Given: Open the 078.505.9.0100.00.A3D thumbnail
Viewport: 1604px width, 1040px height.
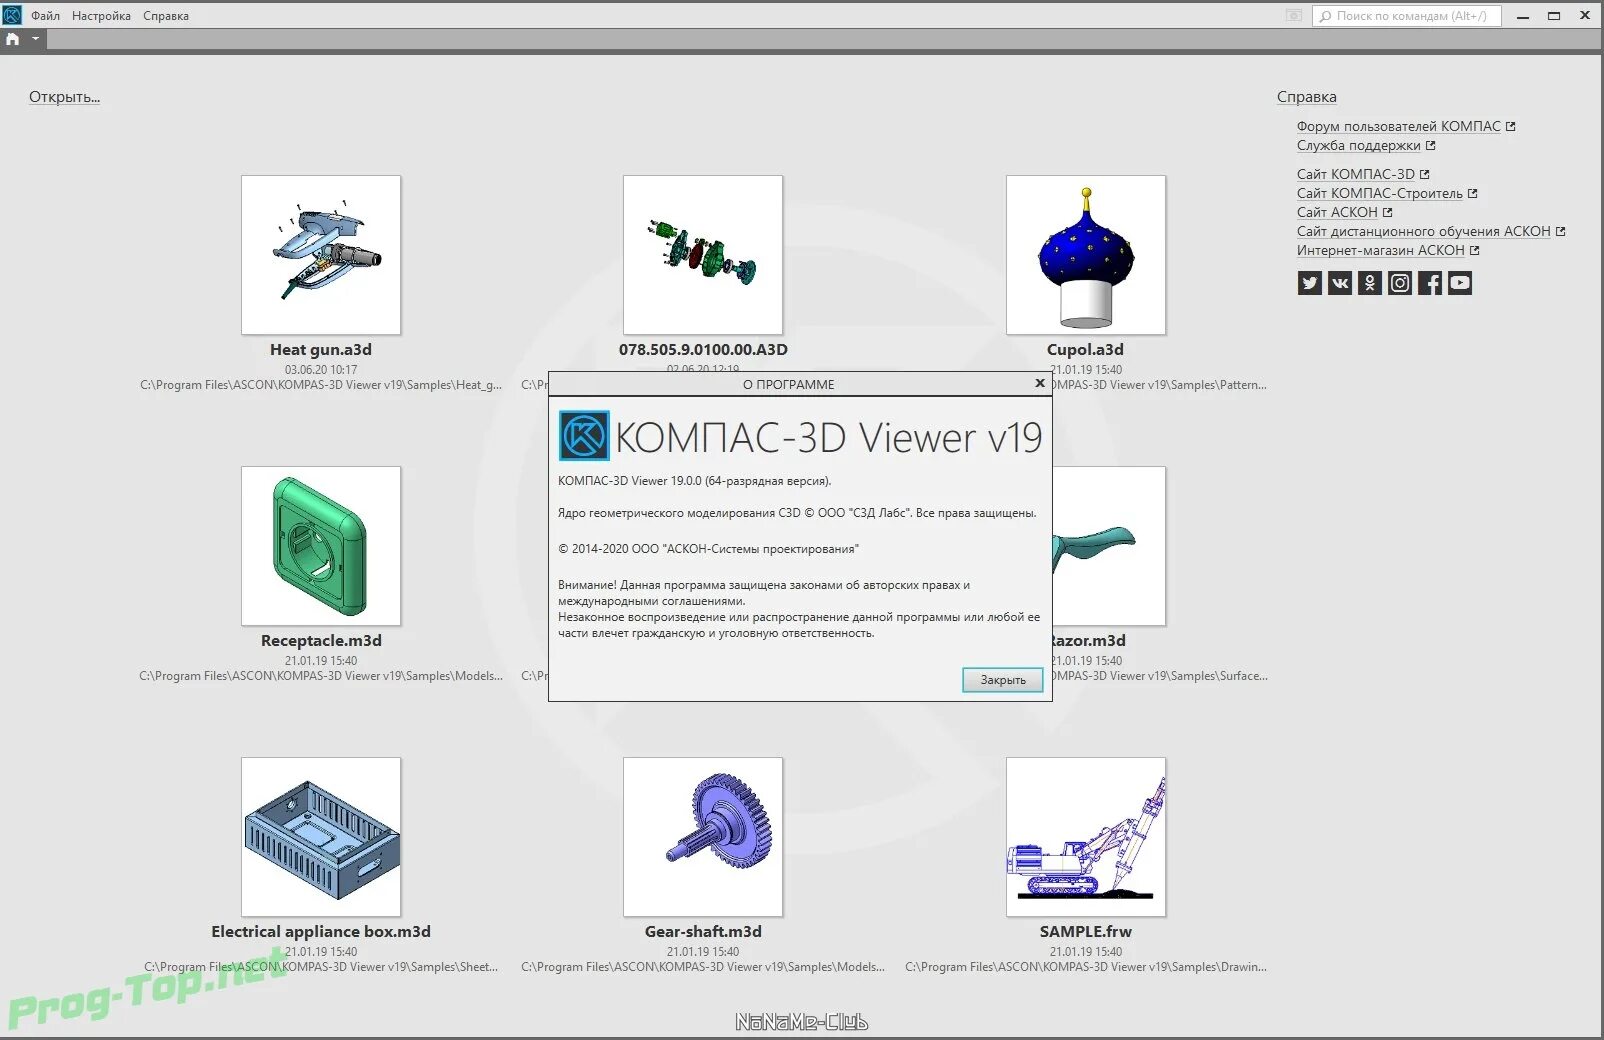Looking at the screenshot, I should 703,255.
